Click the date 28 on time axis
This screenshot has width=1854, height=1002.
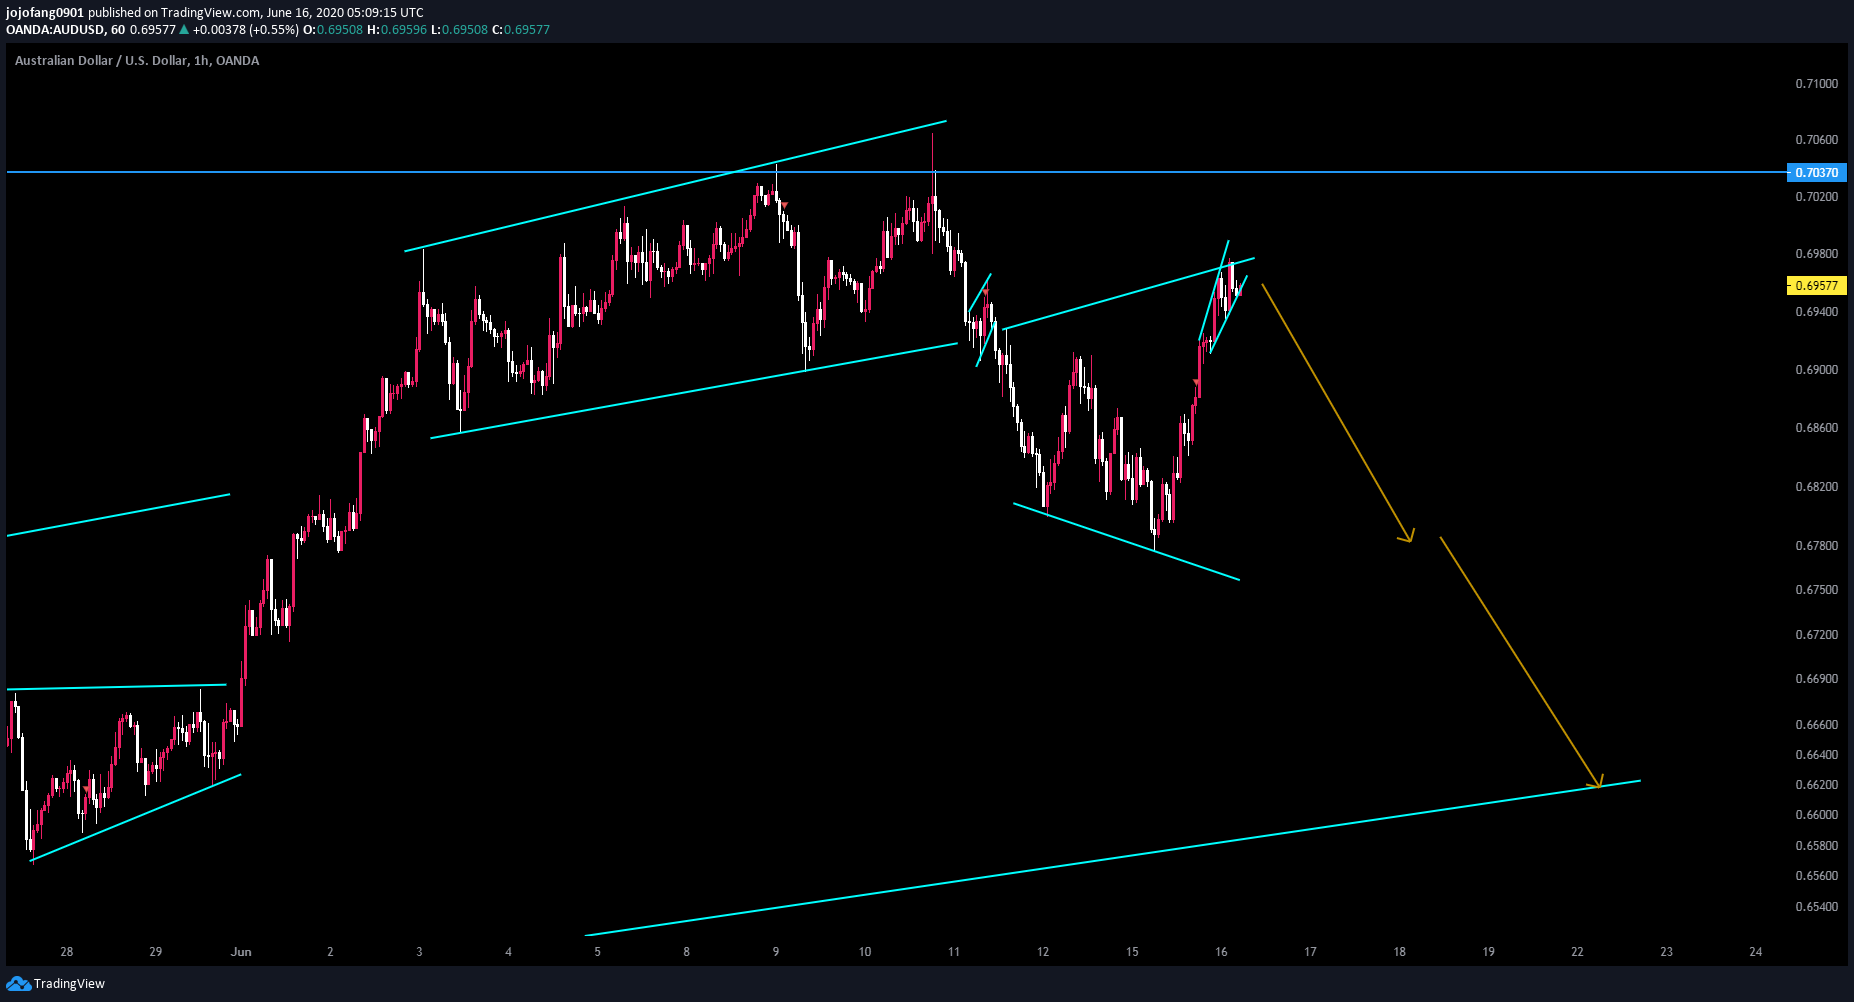tap(67, 952)
